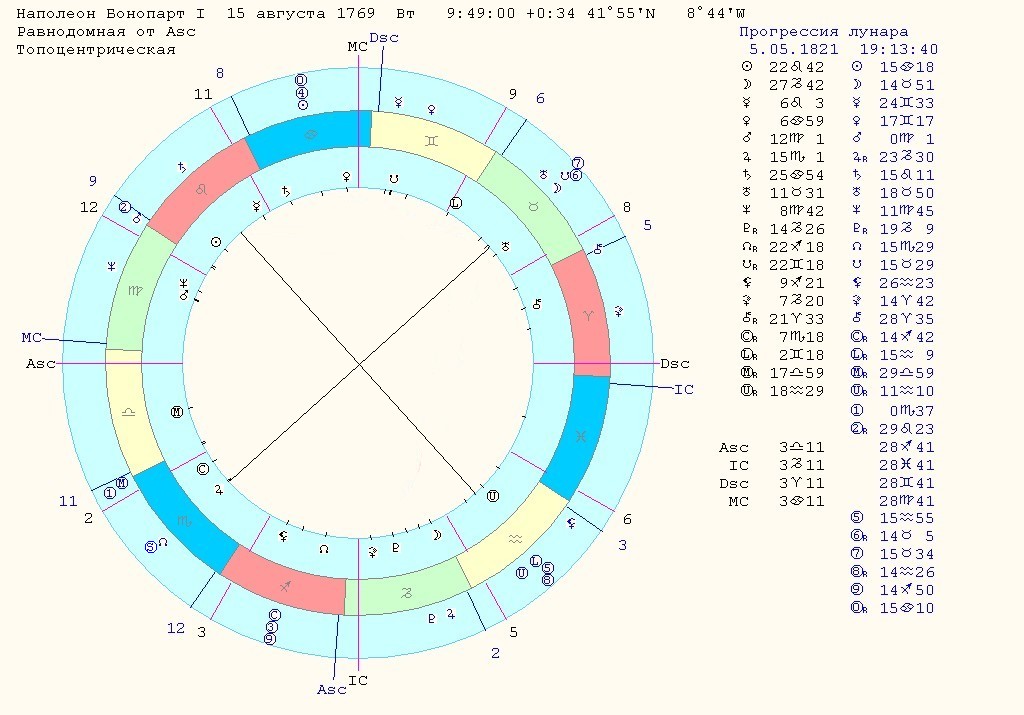1024x715 pixels.
Task: Click the Cancer sign glyph on the zodiac wheel
Action: [312, 135]
